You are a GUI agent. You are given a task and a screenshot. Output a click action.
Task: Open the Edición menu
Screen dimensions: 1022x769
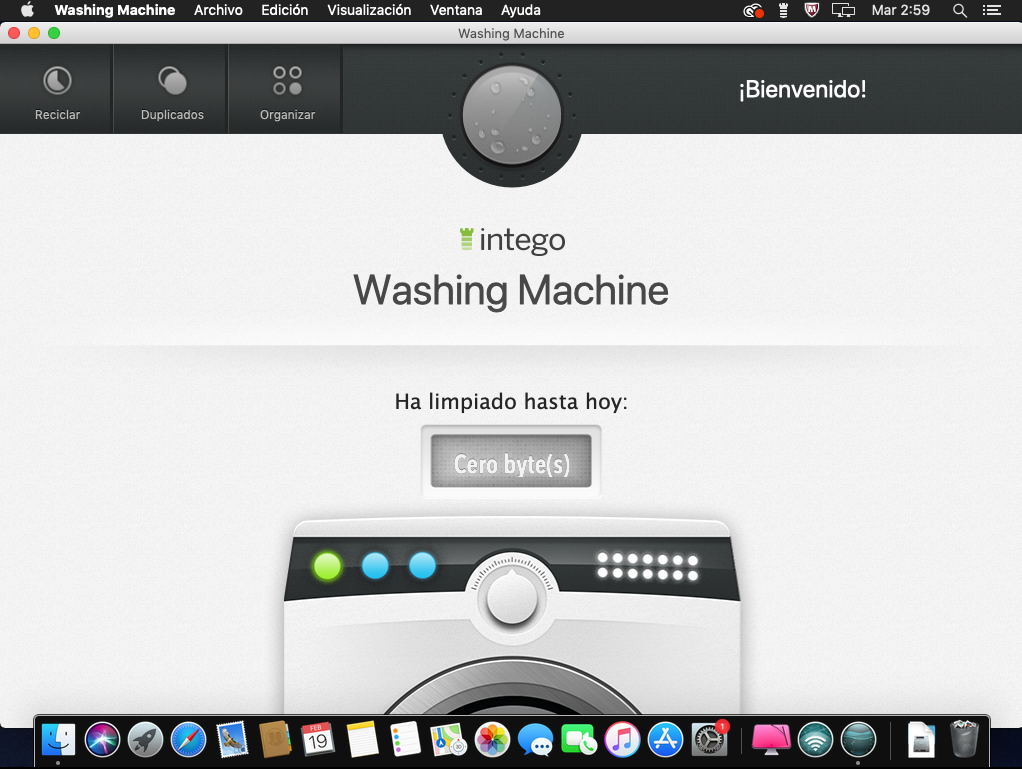[284, 10]
